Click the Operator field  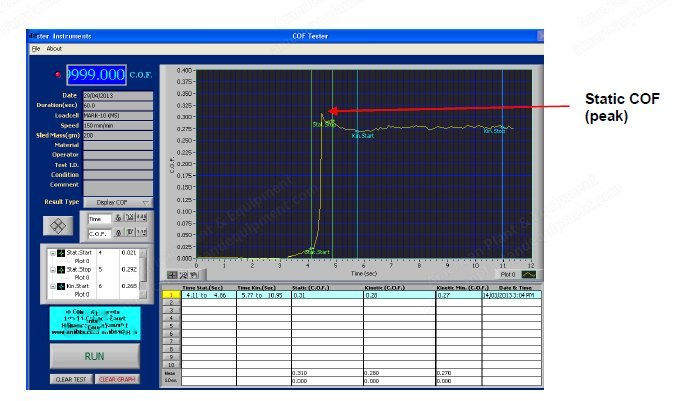(x=118, y=155)
